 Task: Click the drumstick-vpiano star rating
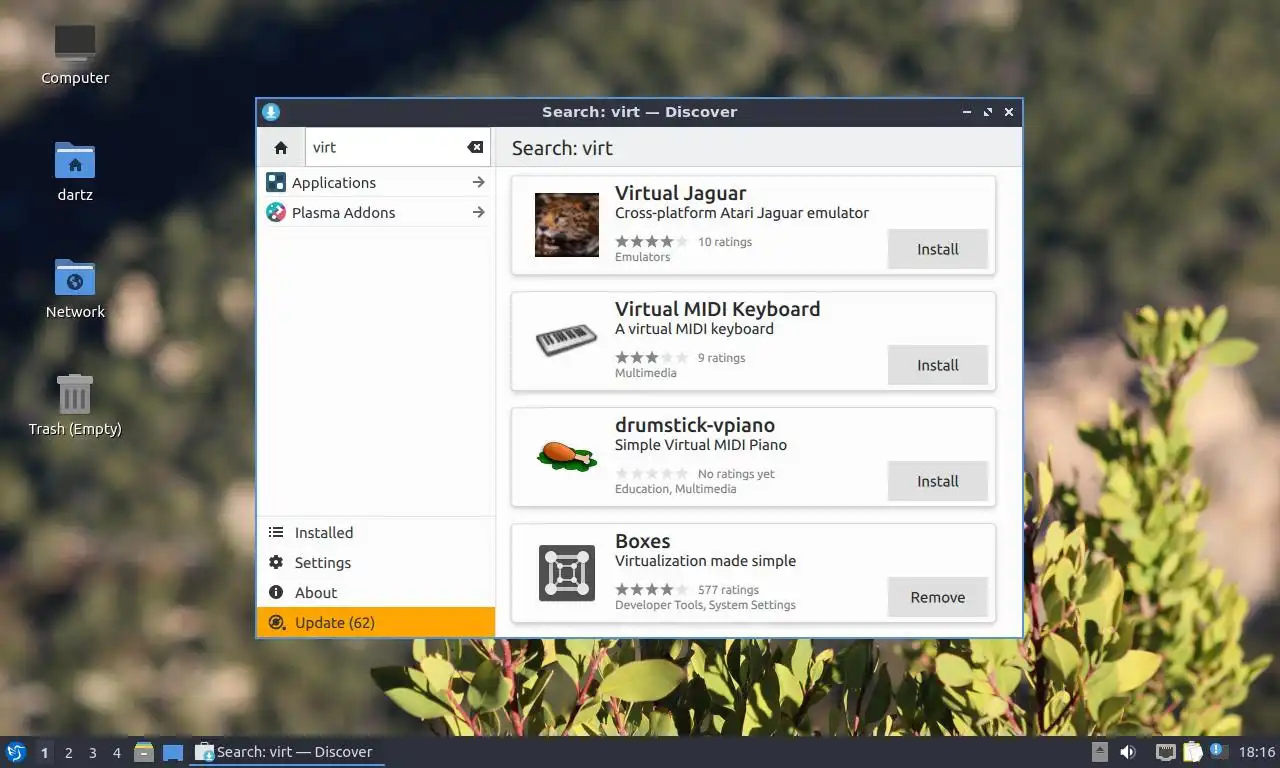pyautogui.click(x=651, y=473)
